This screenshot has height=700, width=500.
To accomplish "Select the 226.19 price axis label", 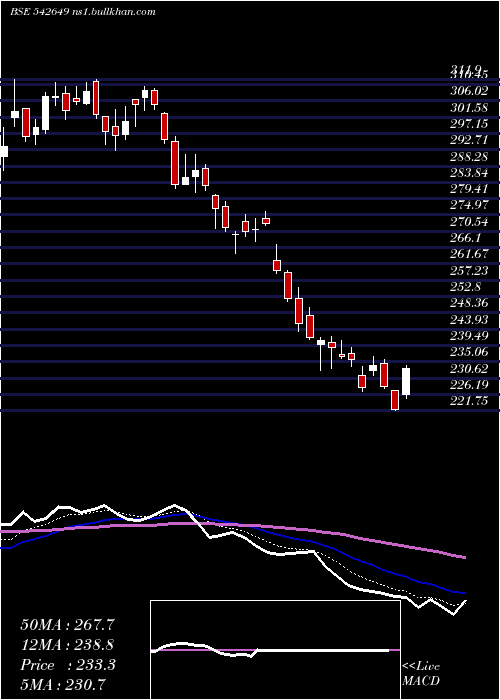I will (468, 384).
